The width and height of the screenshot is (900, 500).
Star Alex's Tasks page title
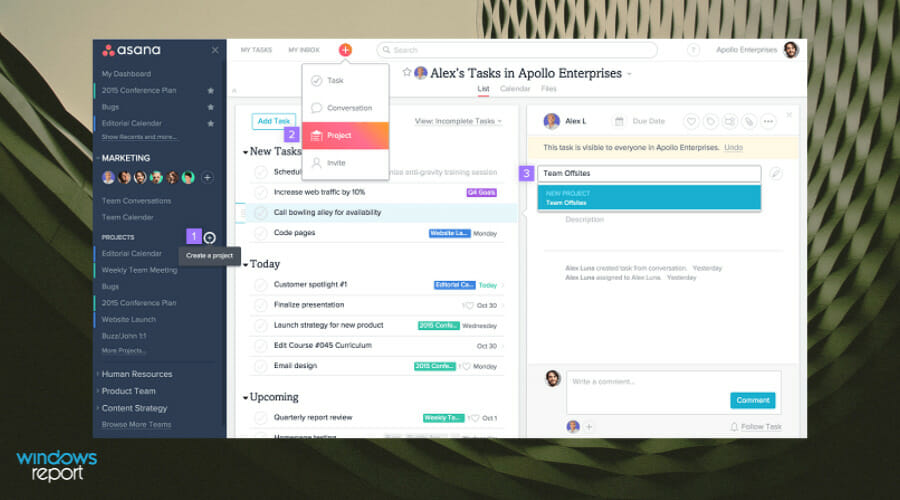[407, 72]
